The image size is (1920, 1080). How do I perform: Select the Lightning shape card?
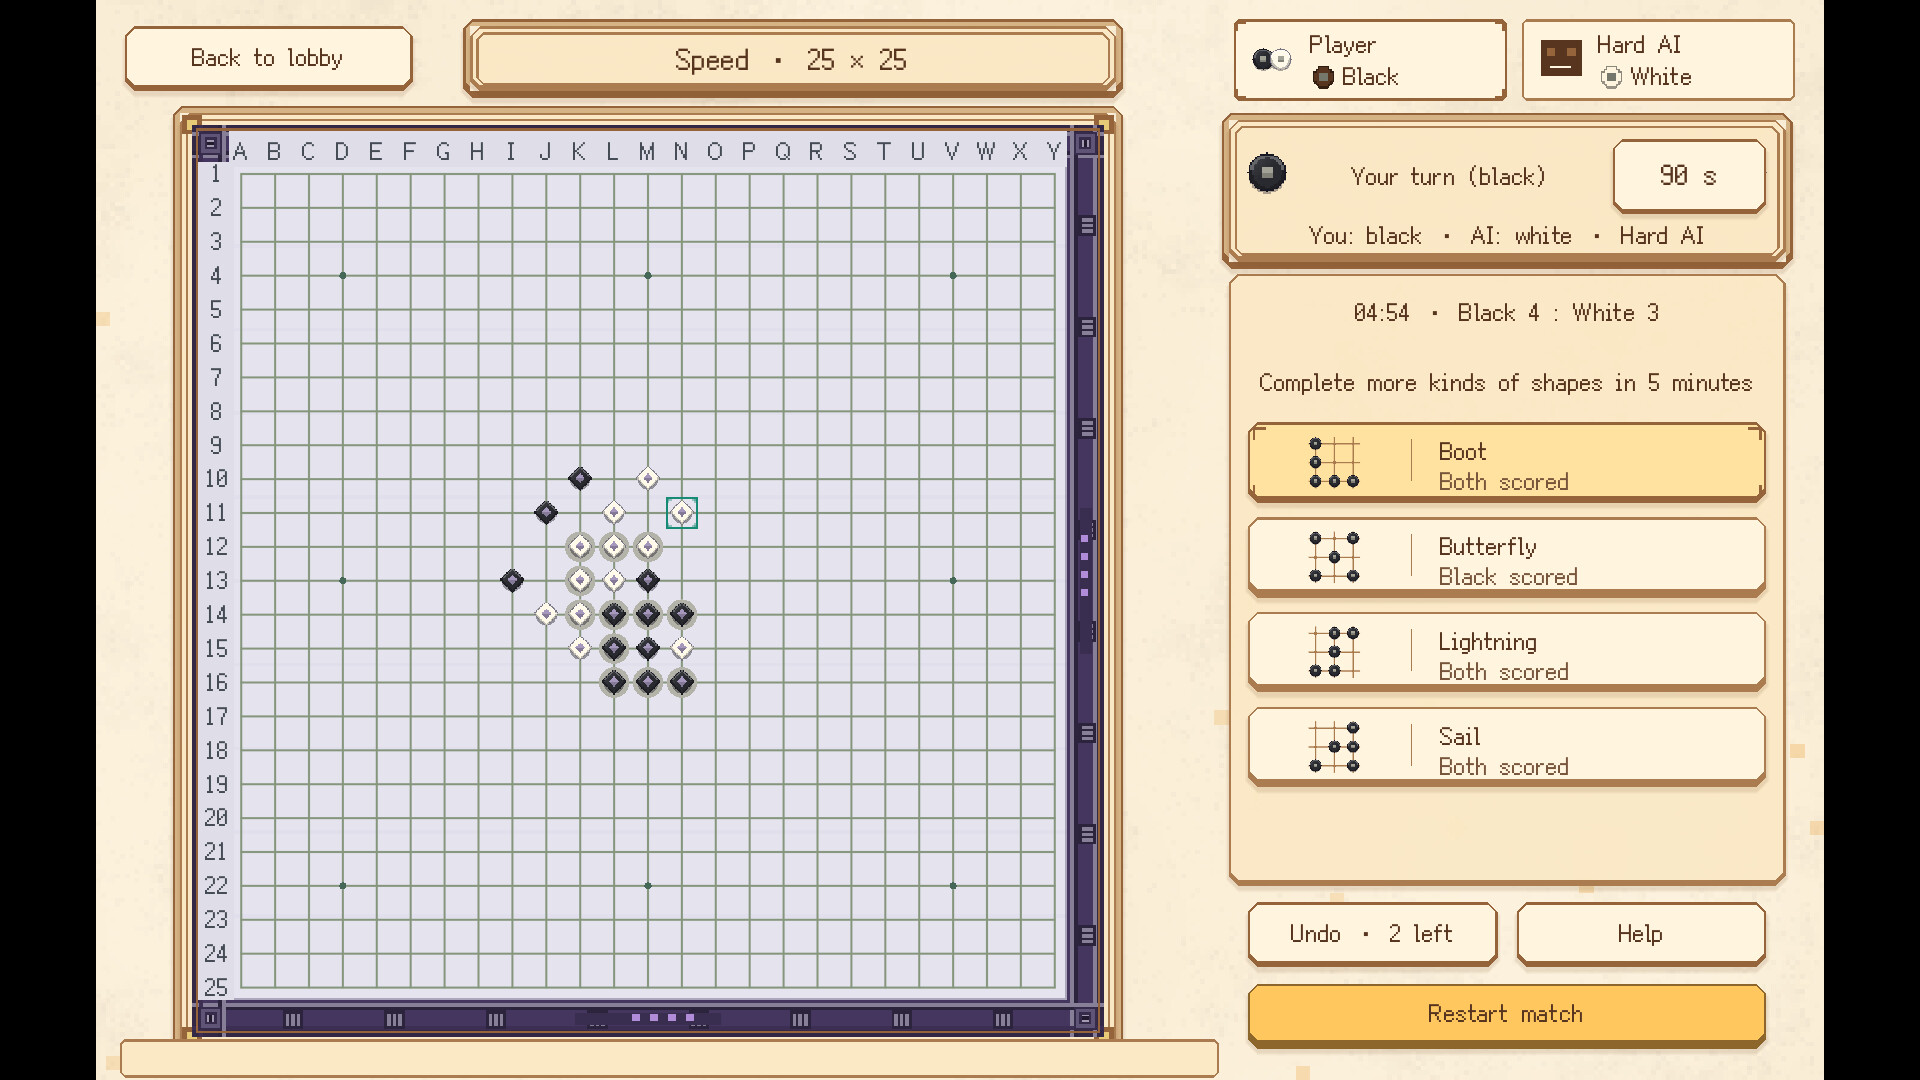[1506, 652]
